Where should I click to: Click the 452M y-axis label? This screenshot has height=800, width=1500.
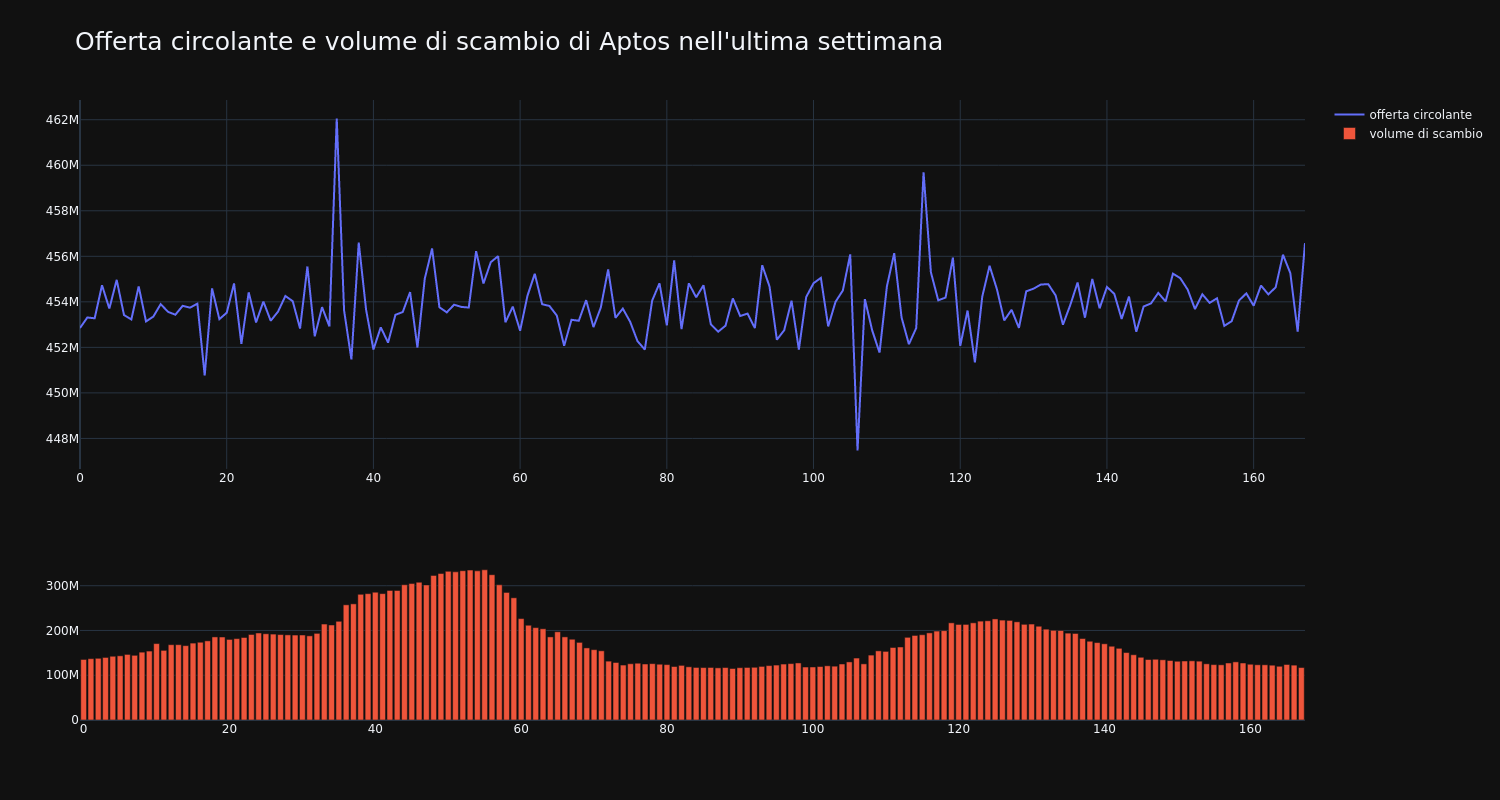click(62, 348)
